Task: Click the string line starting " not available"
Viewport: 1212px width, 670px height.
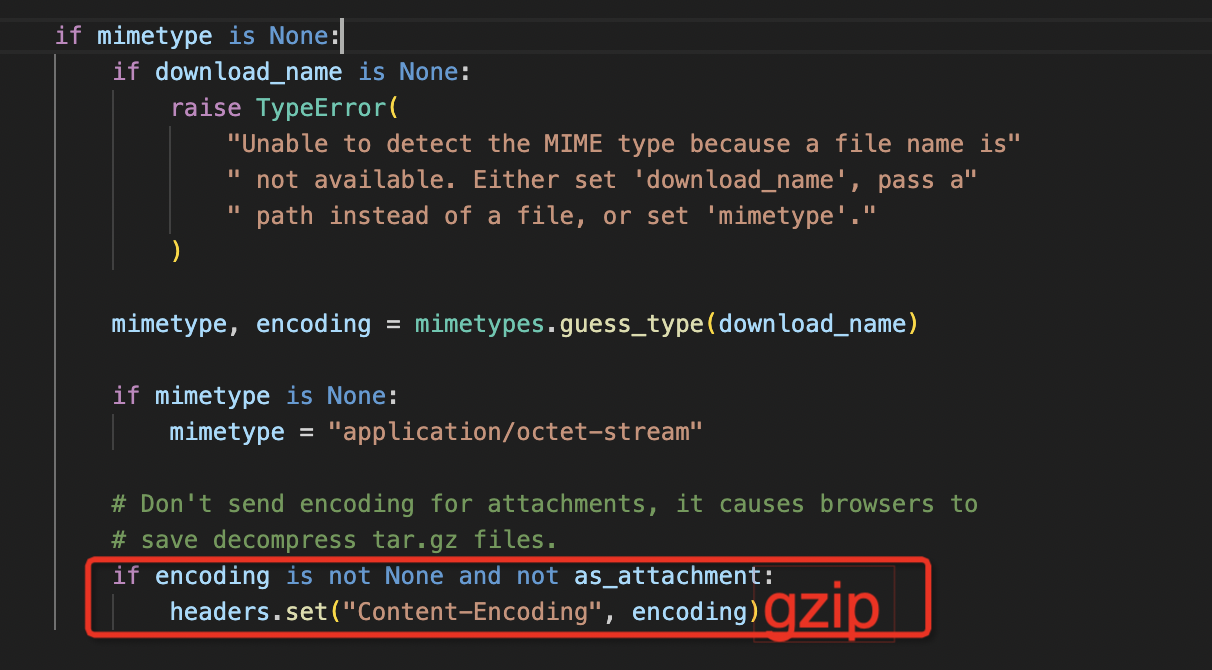Action: [x=601, y=180]
